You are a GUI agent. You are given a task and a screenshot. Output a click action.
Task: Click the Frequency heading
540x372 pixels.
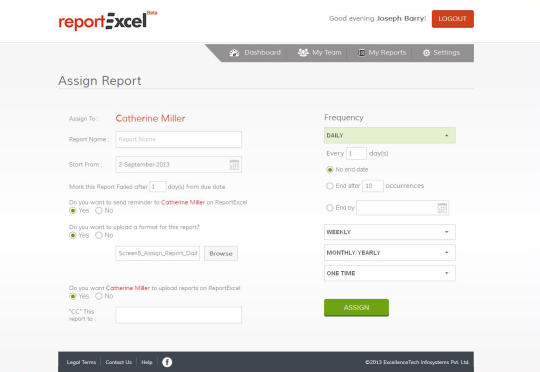tap(344, 118)
